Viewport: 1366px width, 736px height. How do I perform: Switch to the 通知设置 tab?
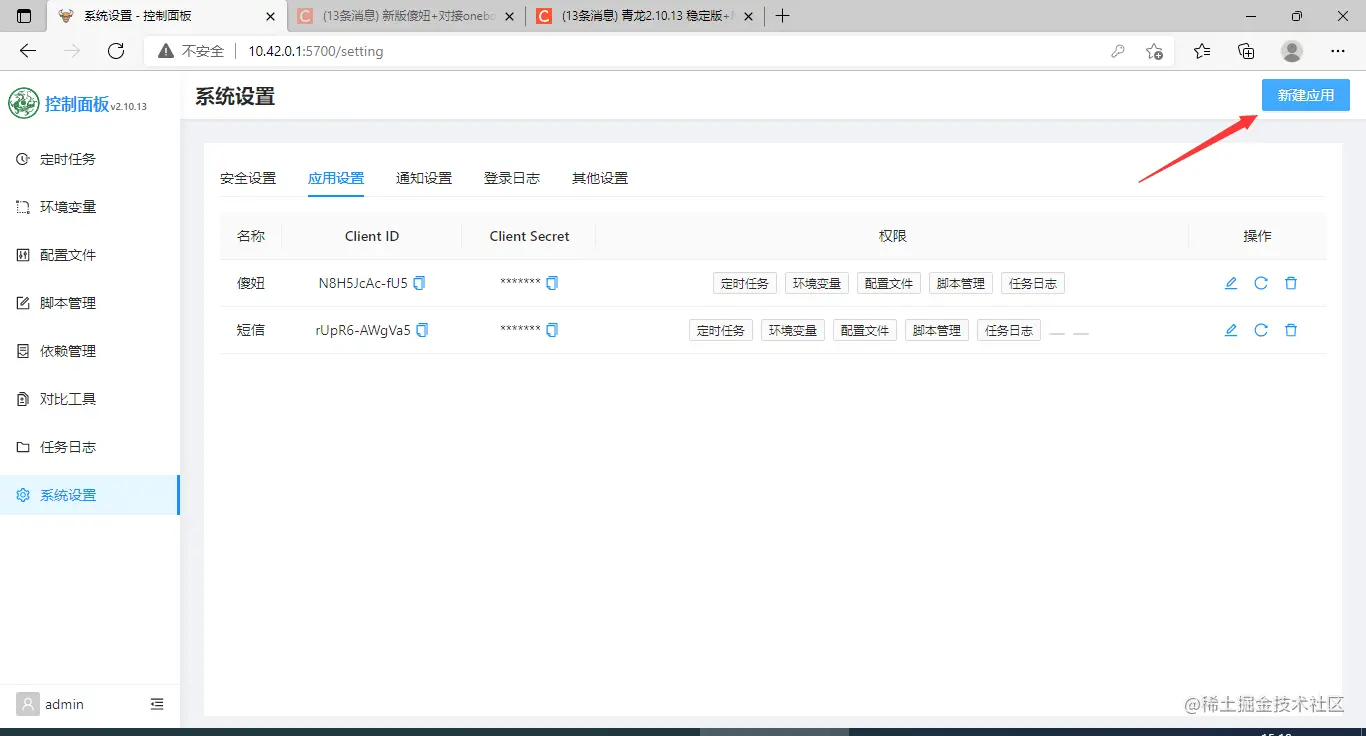424,177
